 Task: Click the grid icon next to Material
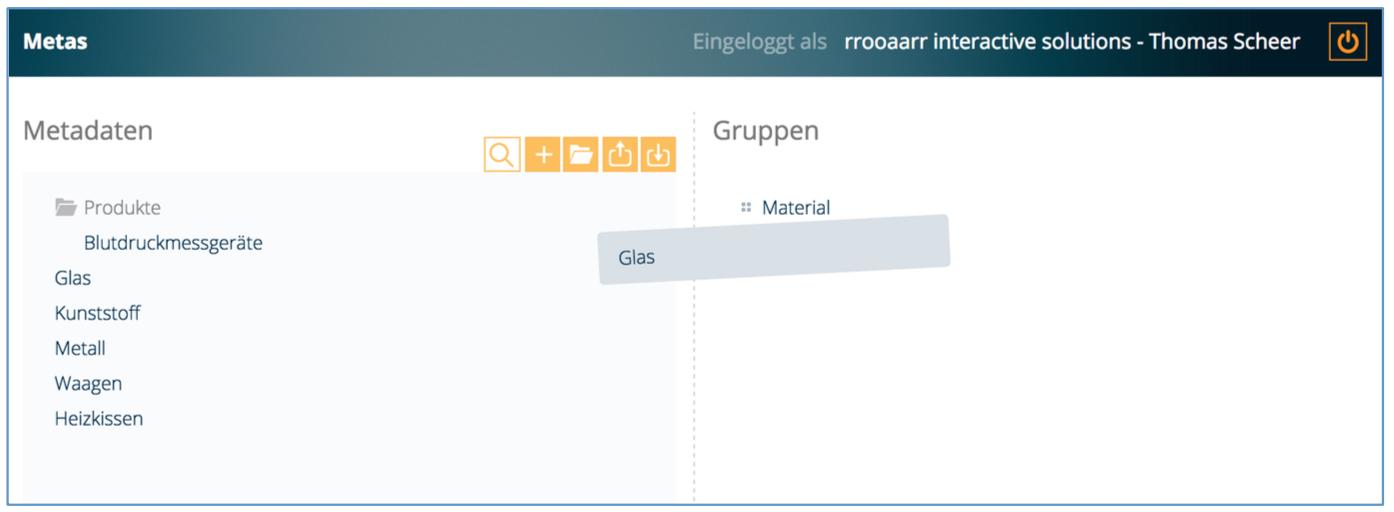[745, 208]
